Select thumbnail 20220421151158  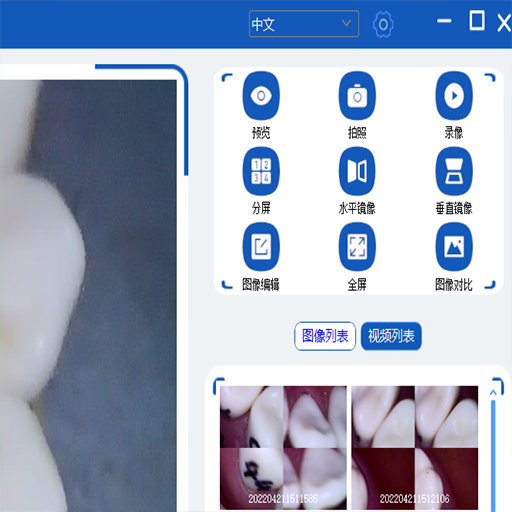point(283,448)
